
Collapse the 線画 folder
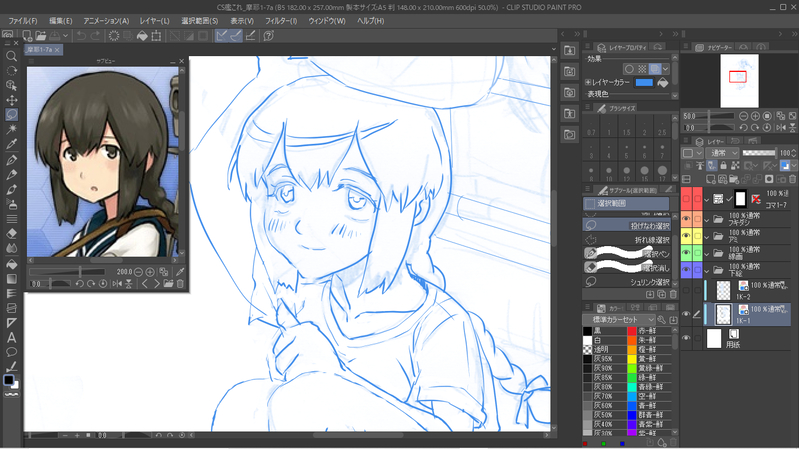[x=707, y=254]
